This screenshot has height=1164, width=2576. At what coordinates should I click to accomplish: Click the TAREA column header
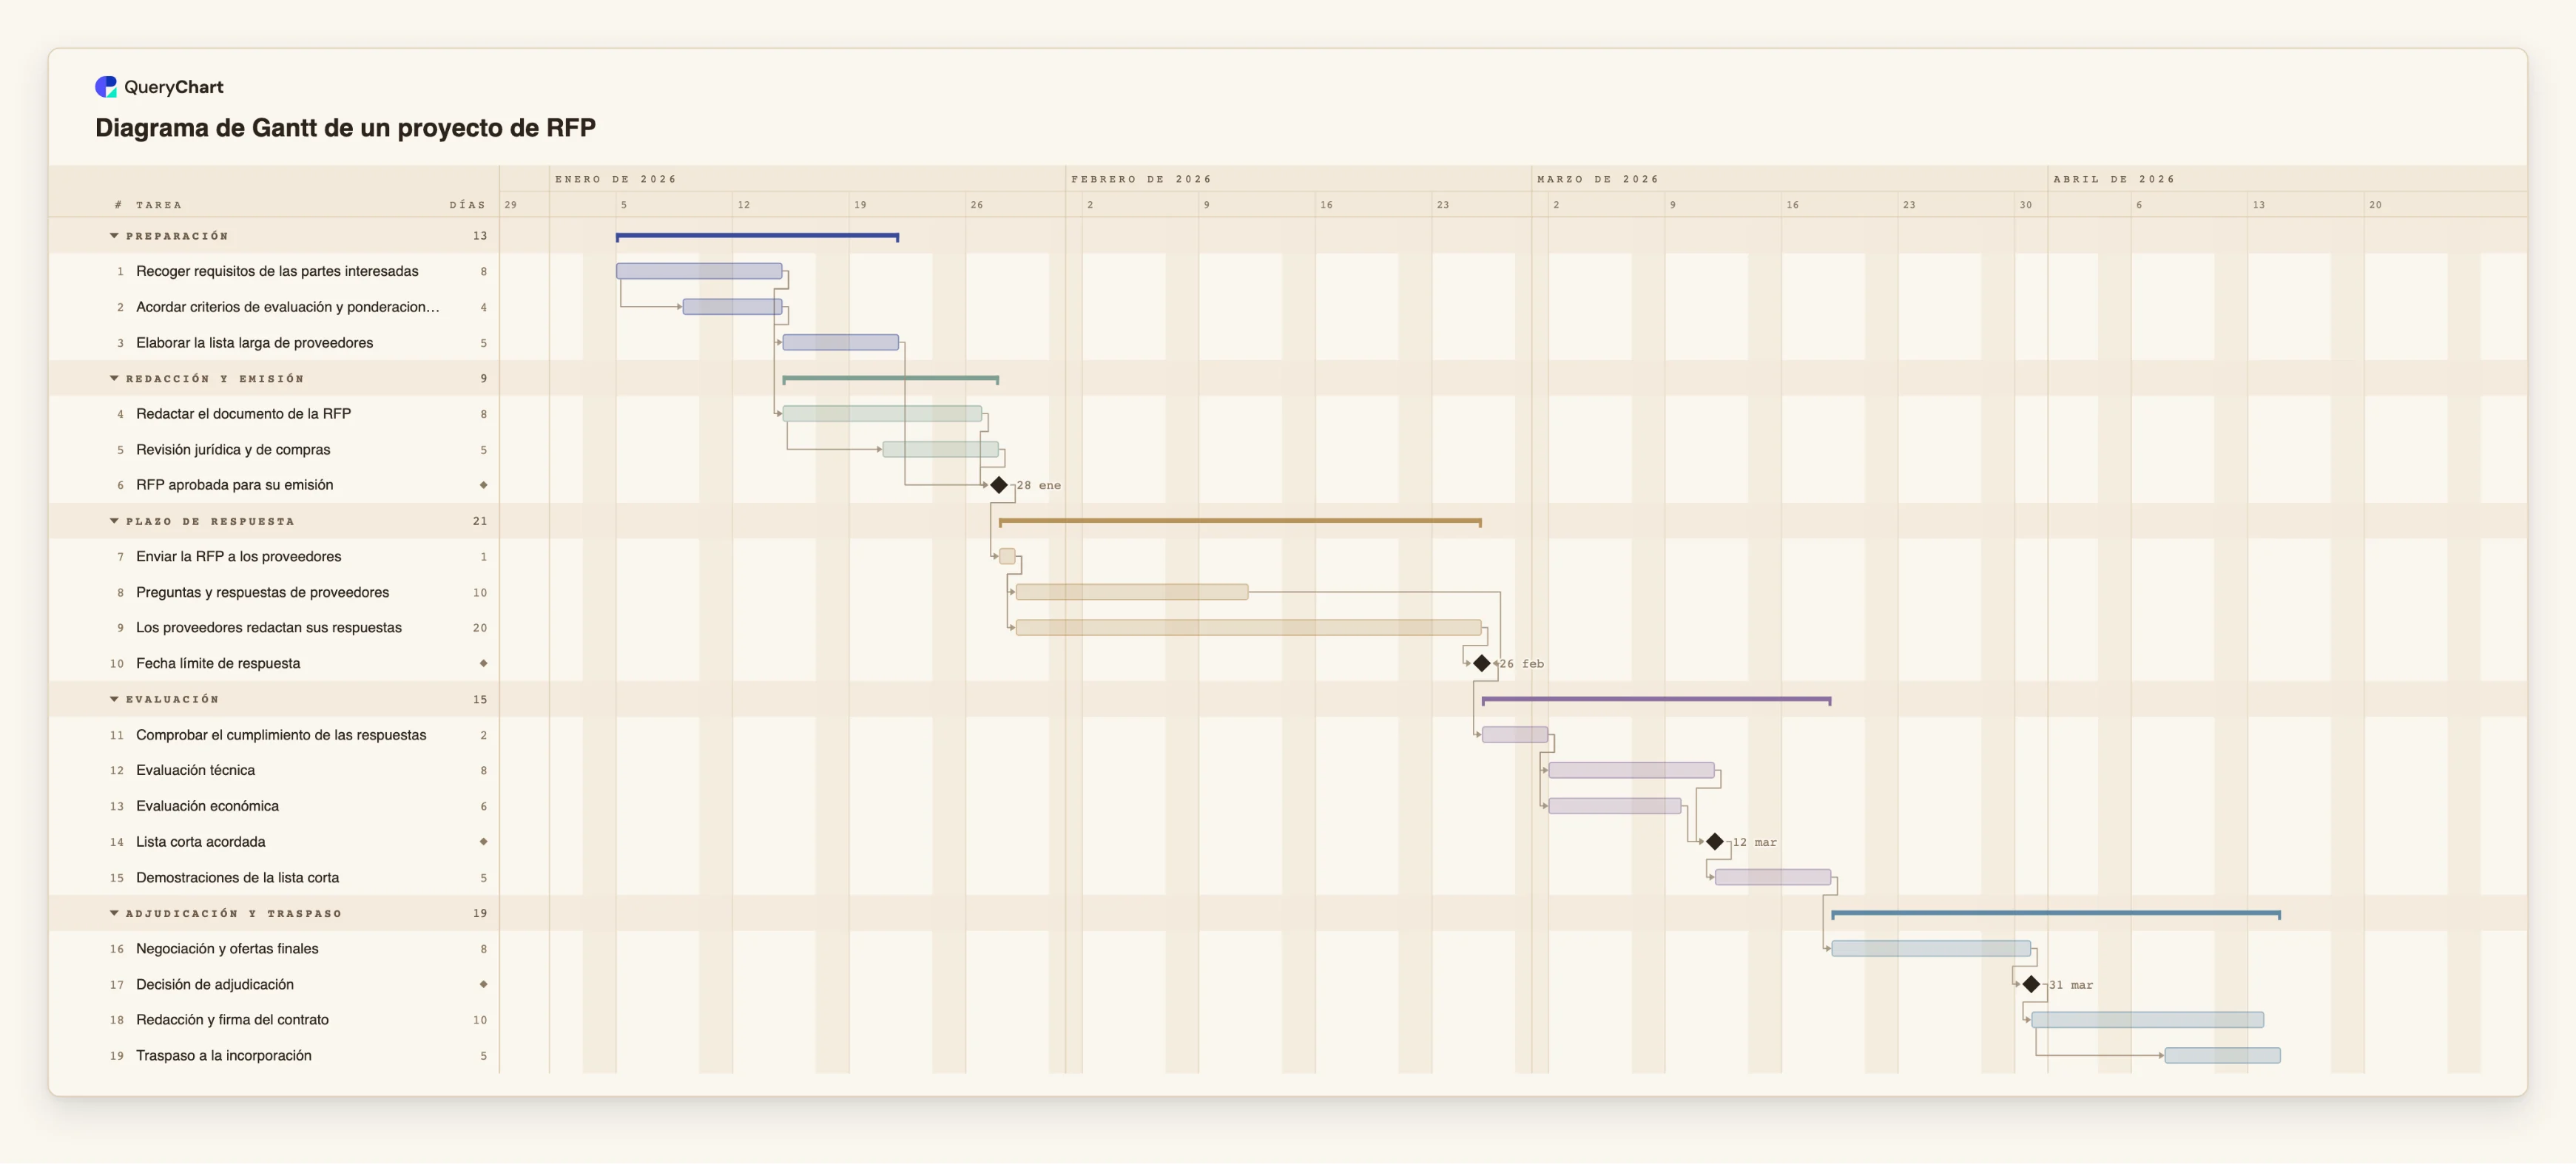pos(159,205)
